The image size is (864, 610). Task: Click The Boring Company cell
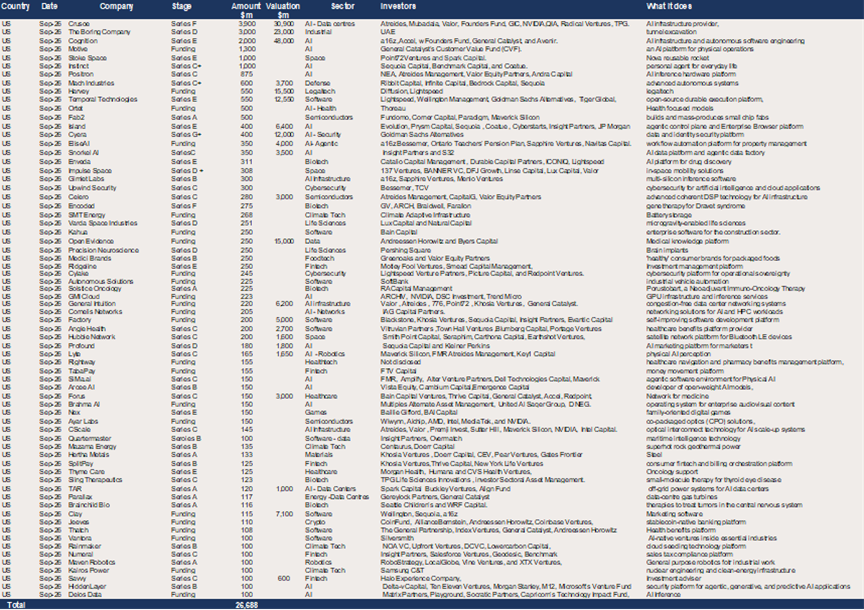pyautogui.click(x=99, y=32)
